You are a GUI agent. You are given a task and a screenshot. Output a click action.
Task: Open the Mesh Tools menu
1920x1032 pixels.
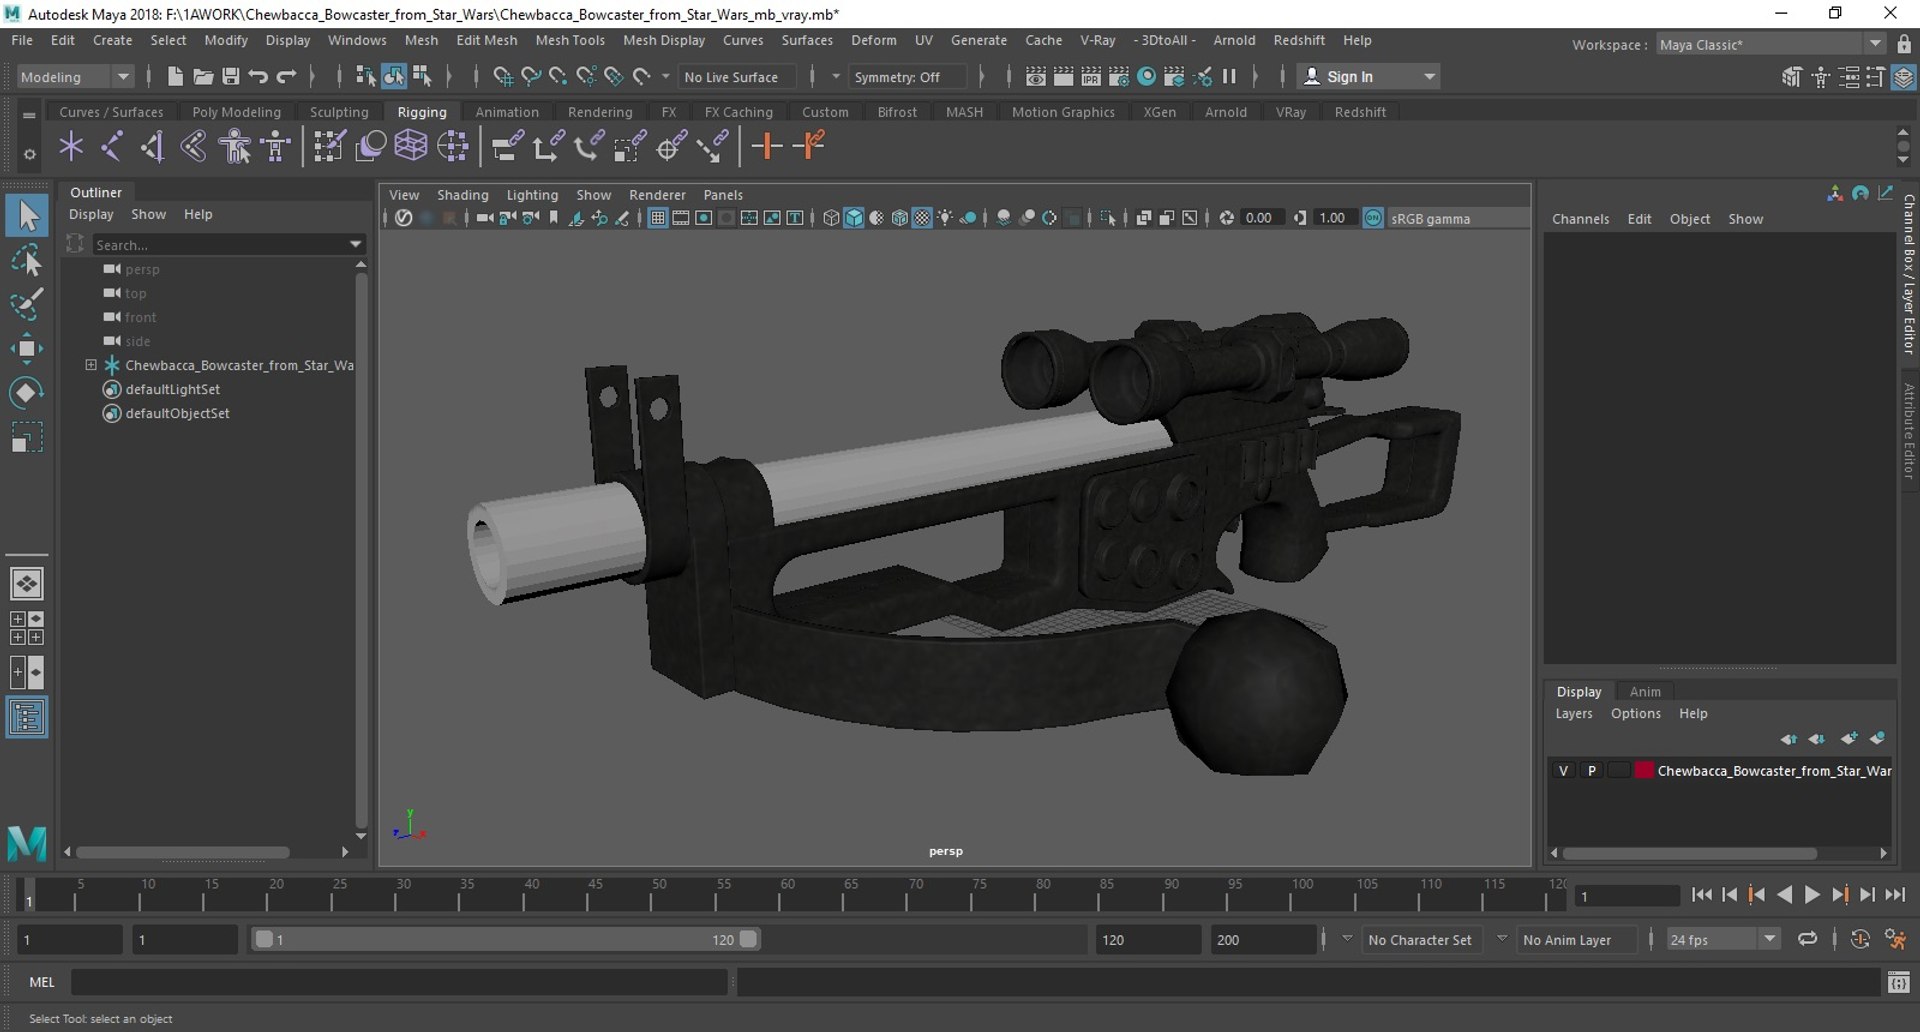(570, 40)
